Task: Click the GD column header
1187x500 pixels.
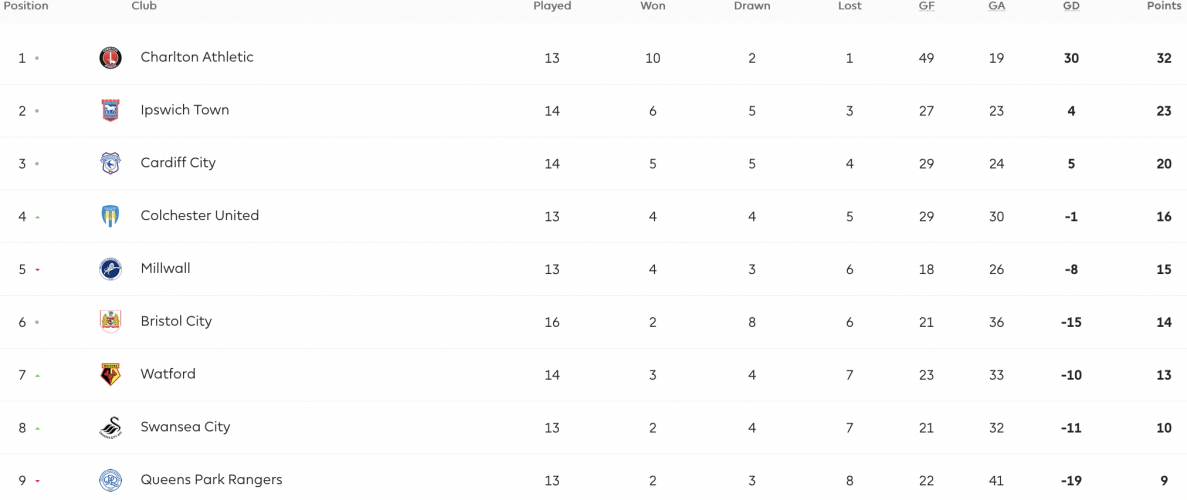Action: tap(1070, 6)
